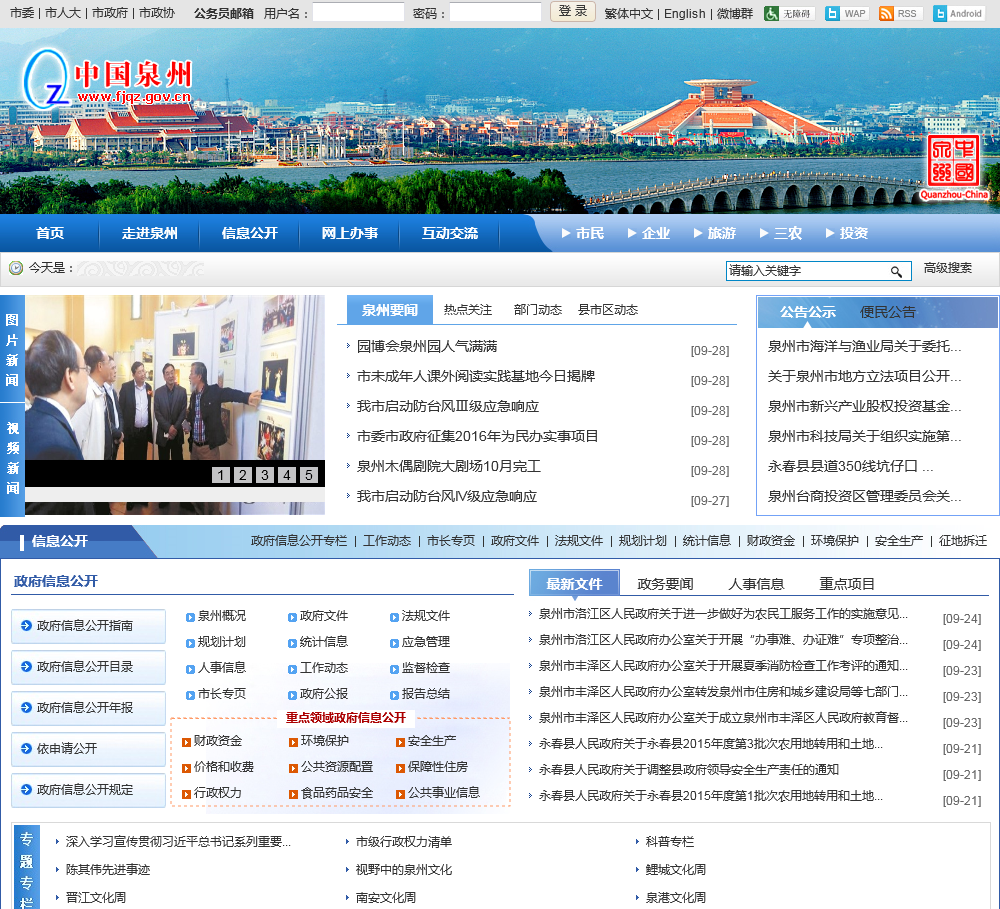Open 应急管理 link in info grid
Screen dimensions: 1000x909
tap(425, 642)
